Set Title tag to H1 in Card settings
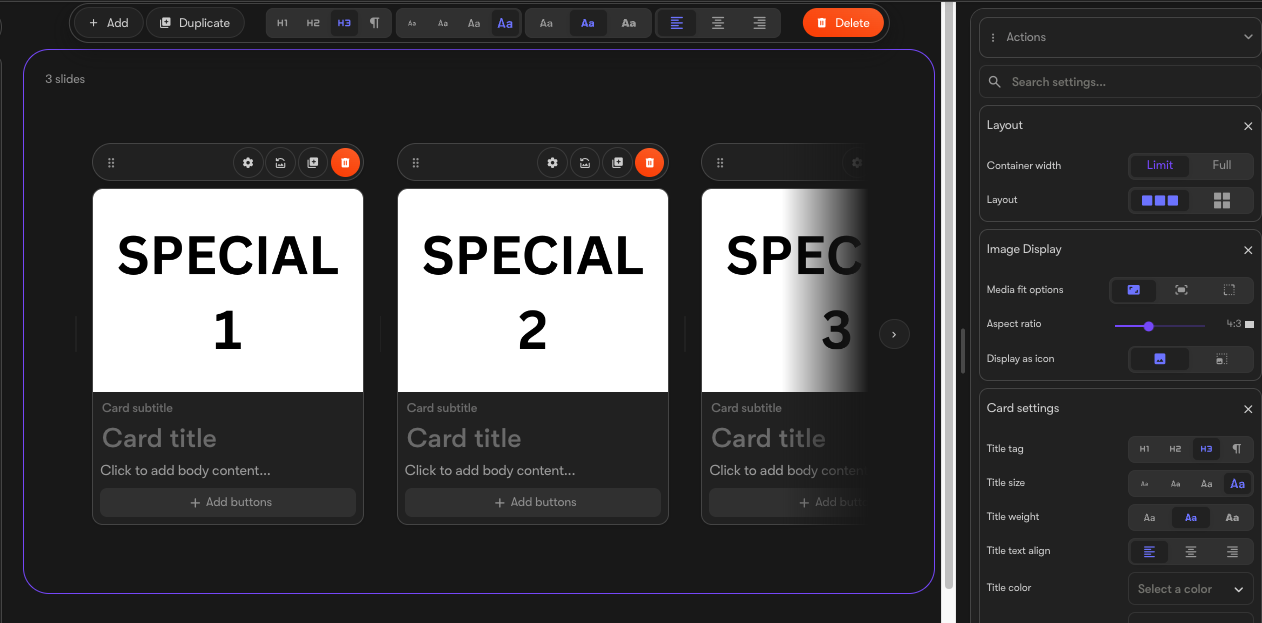 click(x=1144, y=449)
